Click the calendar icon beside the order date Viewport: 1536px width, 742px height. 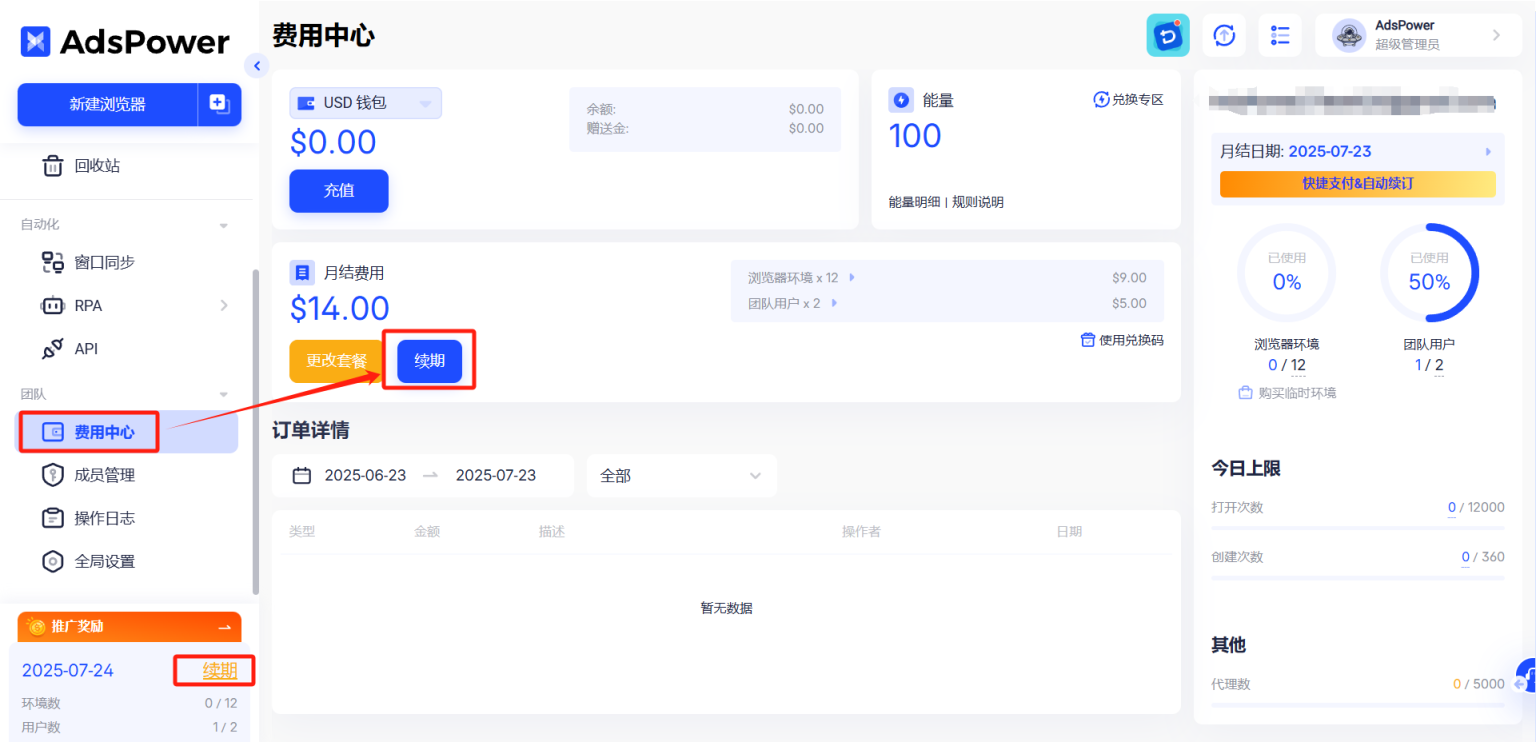click(x=302, y=475)
